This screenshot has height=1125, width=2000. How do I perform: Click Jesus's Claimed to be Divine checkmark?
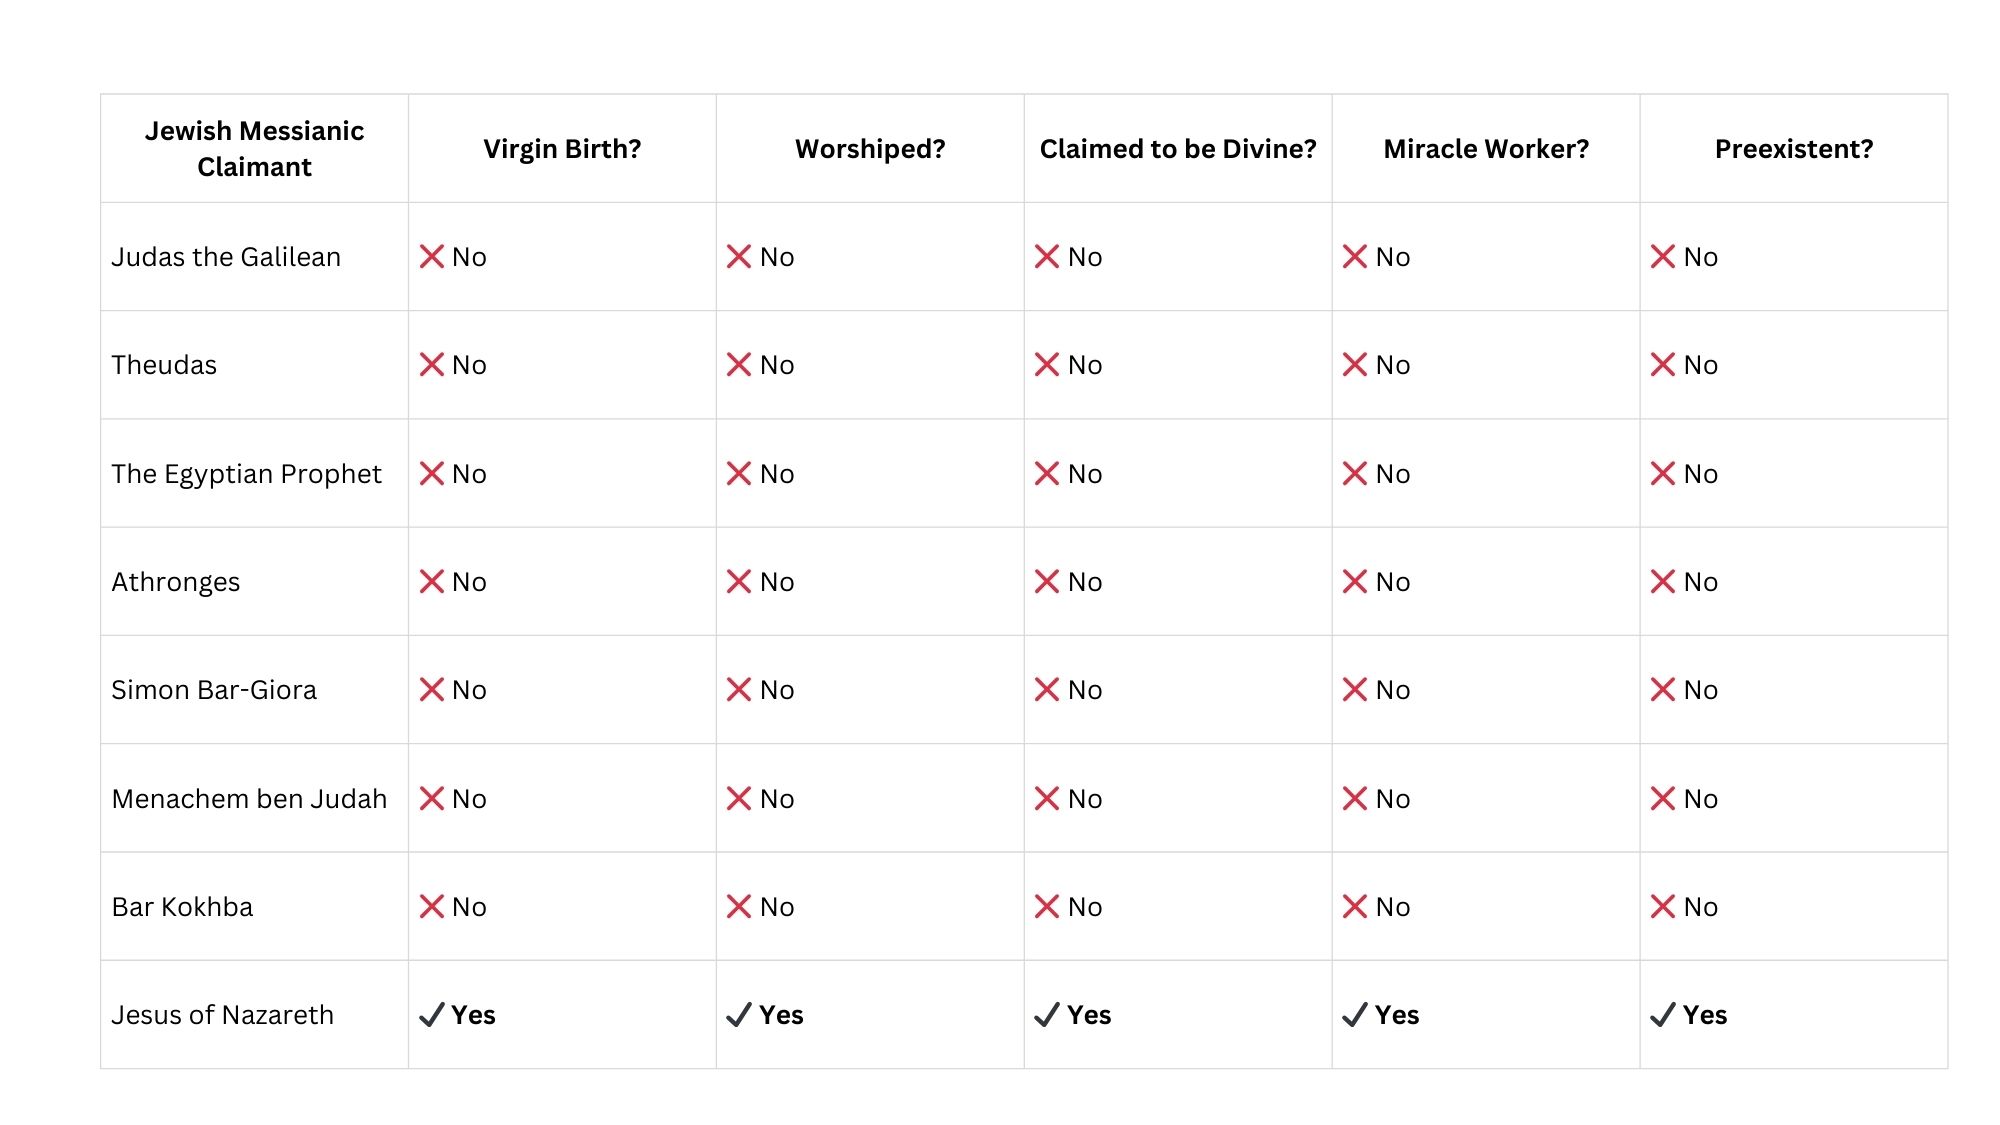[1047, 1015]
